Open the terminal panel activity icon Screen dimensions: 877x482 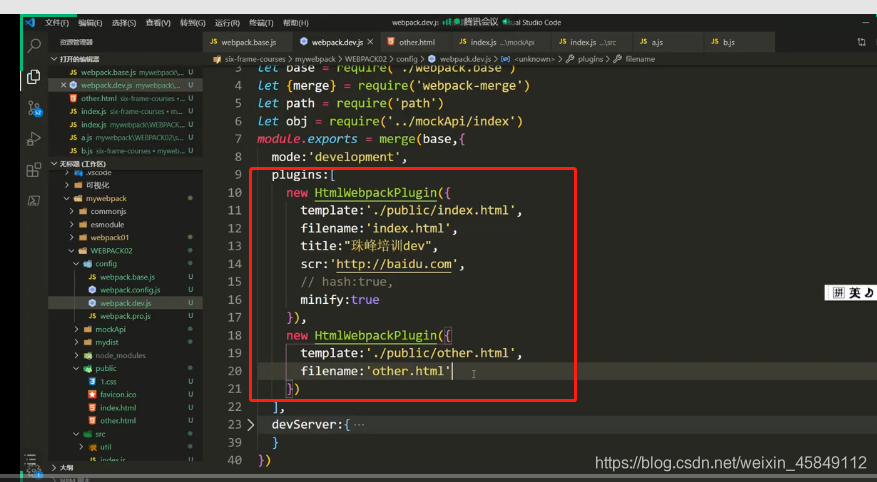point(34,200)
